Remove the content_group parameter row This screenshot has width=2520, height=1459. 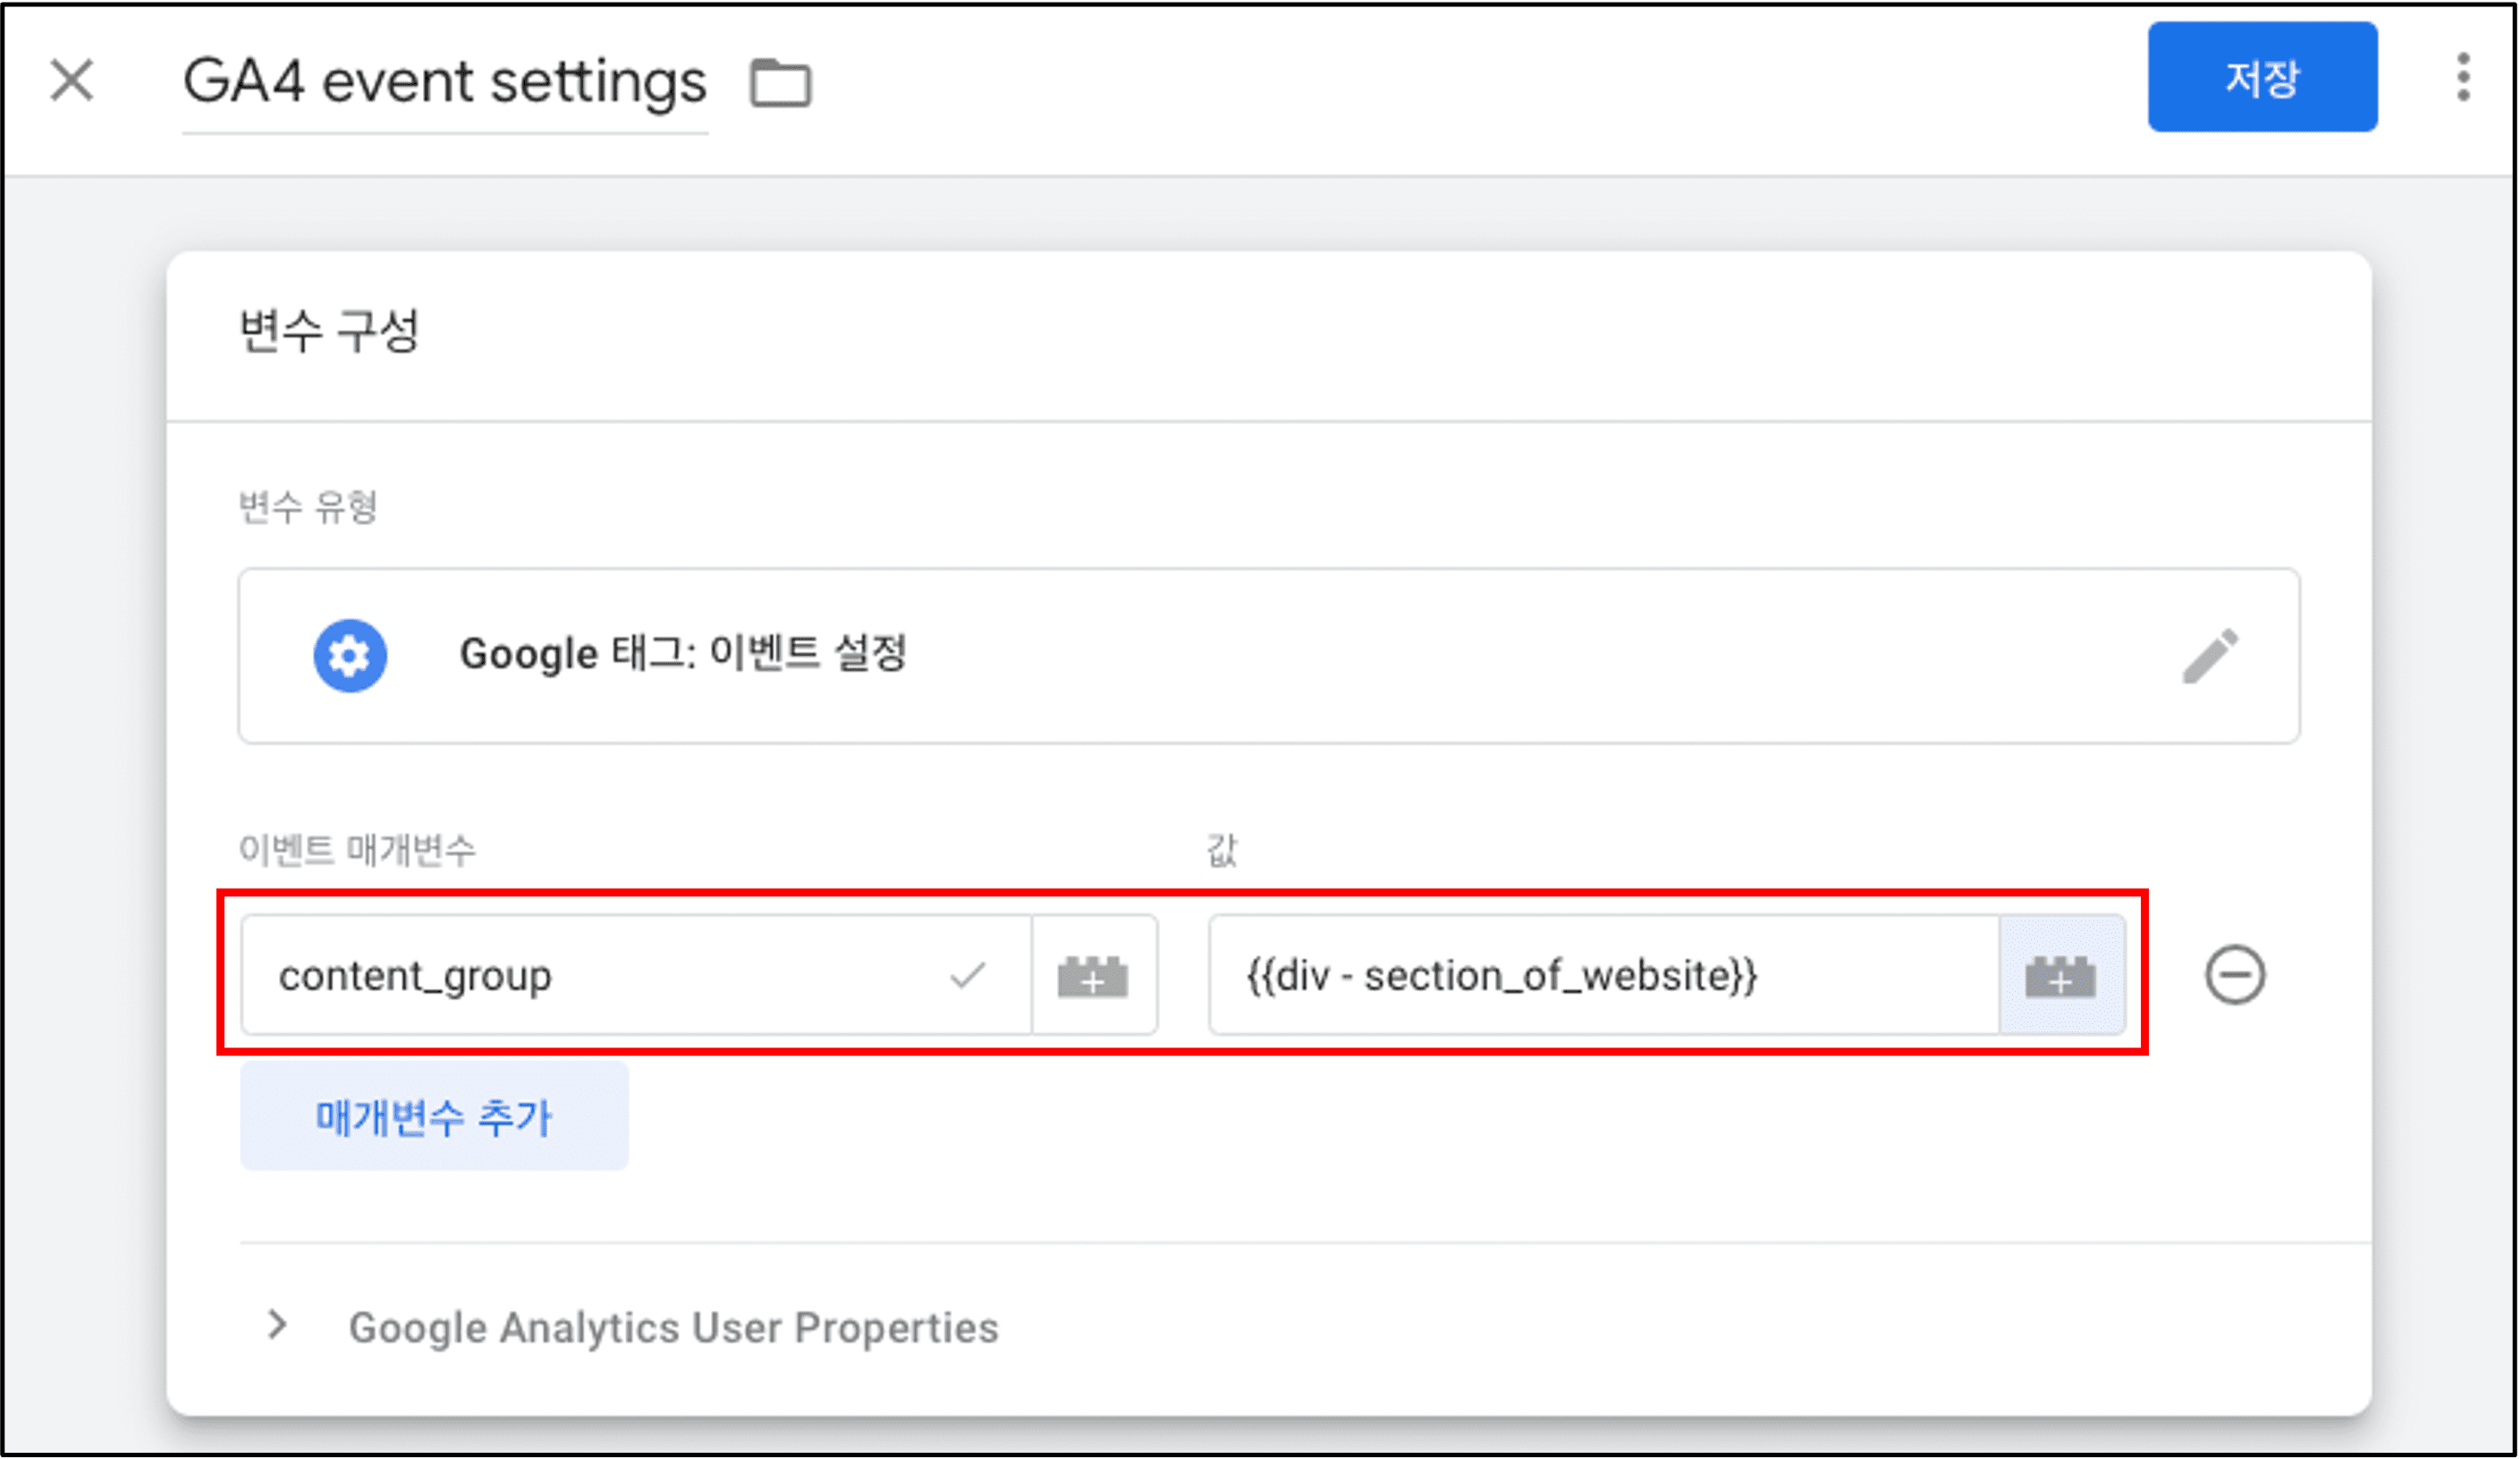pos(2235,975)
